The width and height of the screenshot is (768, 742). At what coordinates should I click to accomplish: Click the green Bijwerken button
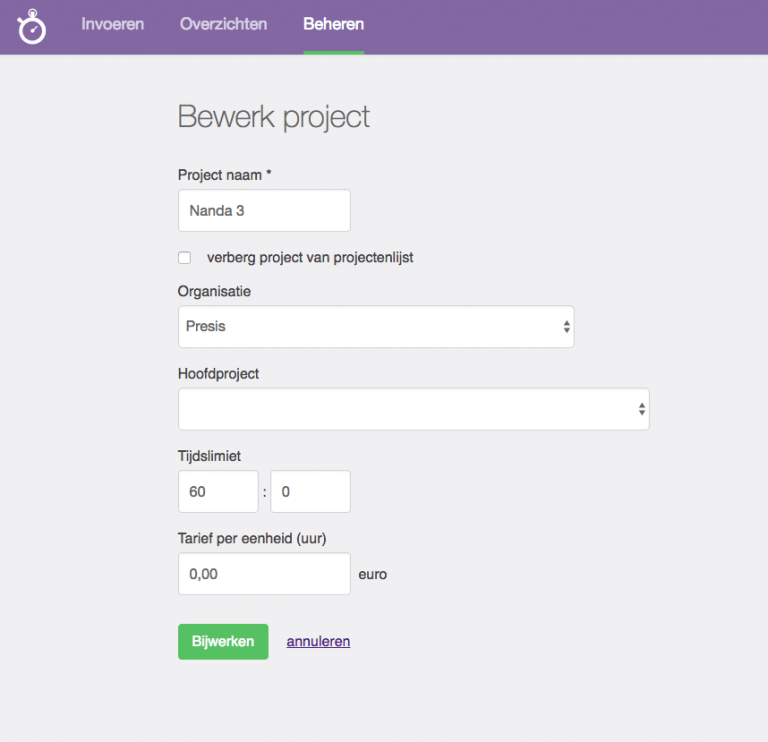pyautogui.click(x=223, y=642)
